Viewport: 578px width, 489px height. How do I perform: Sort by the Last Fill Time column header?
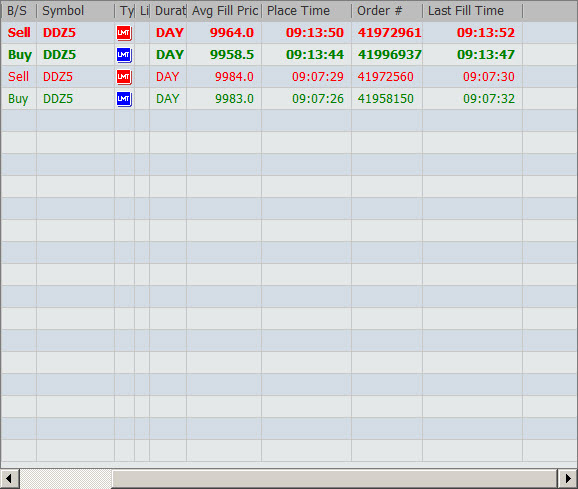[473, 11]
